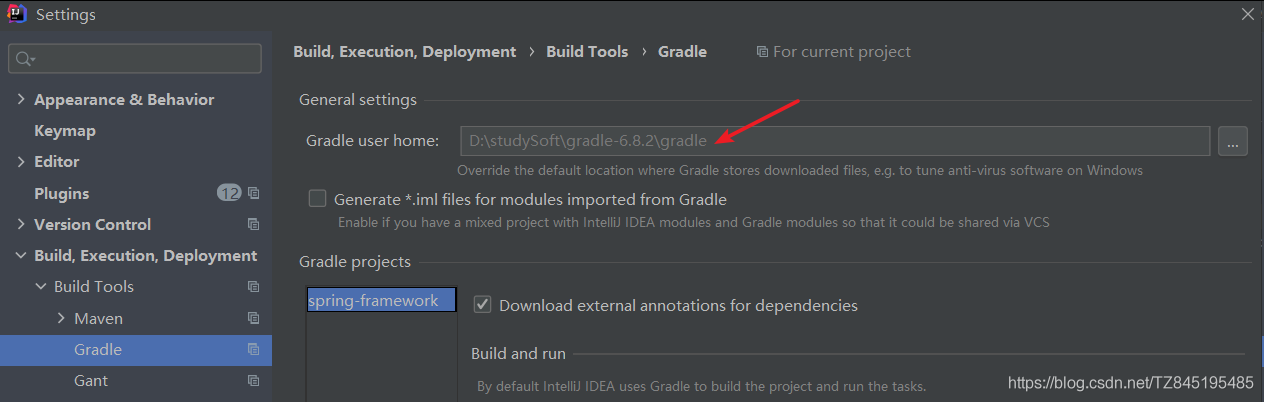Click the project-level icon beside Version Control
This screenshot has height=402, width=1264.
coord(253,224)
